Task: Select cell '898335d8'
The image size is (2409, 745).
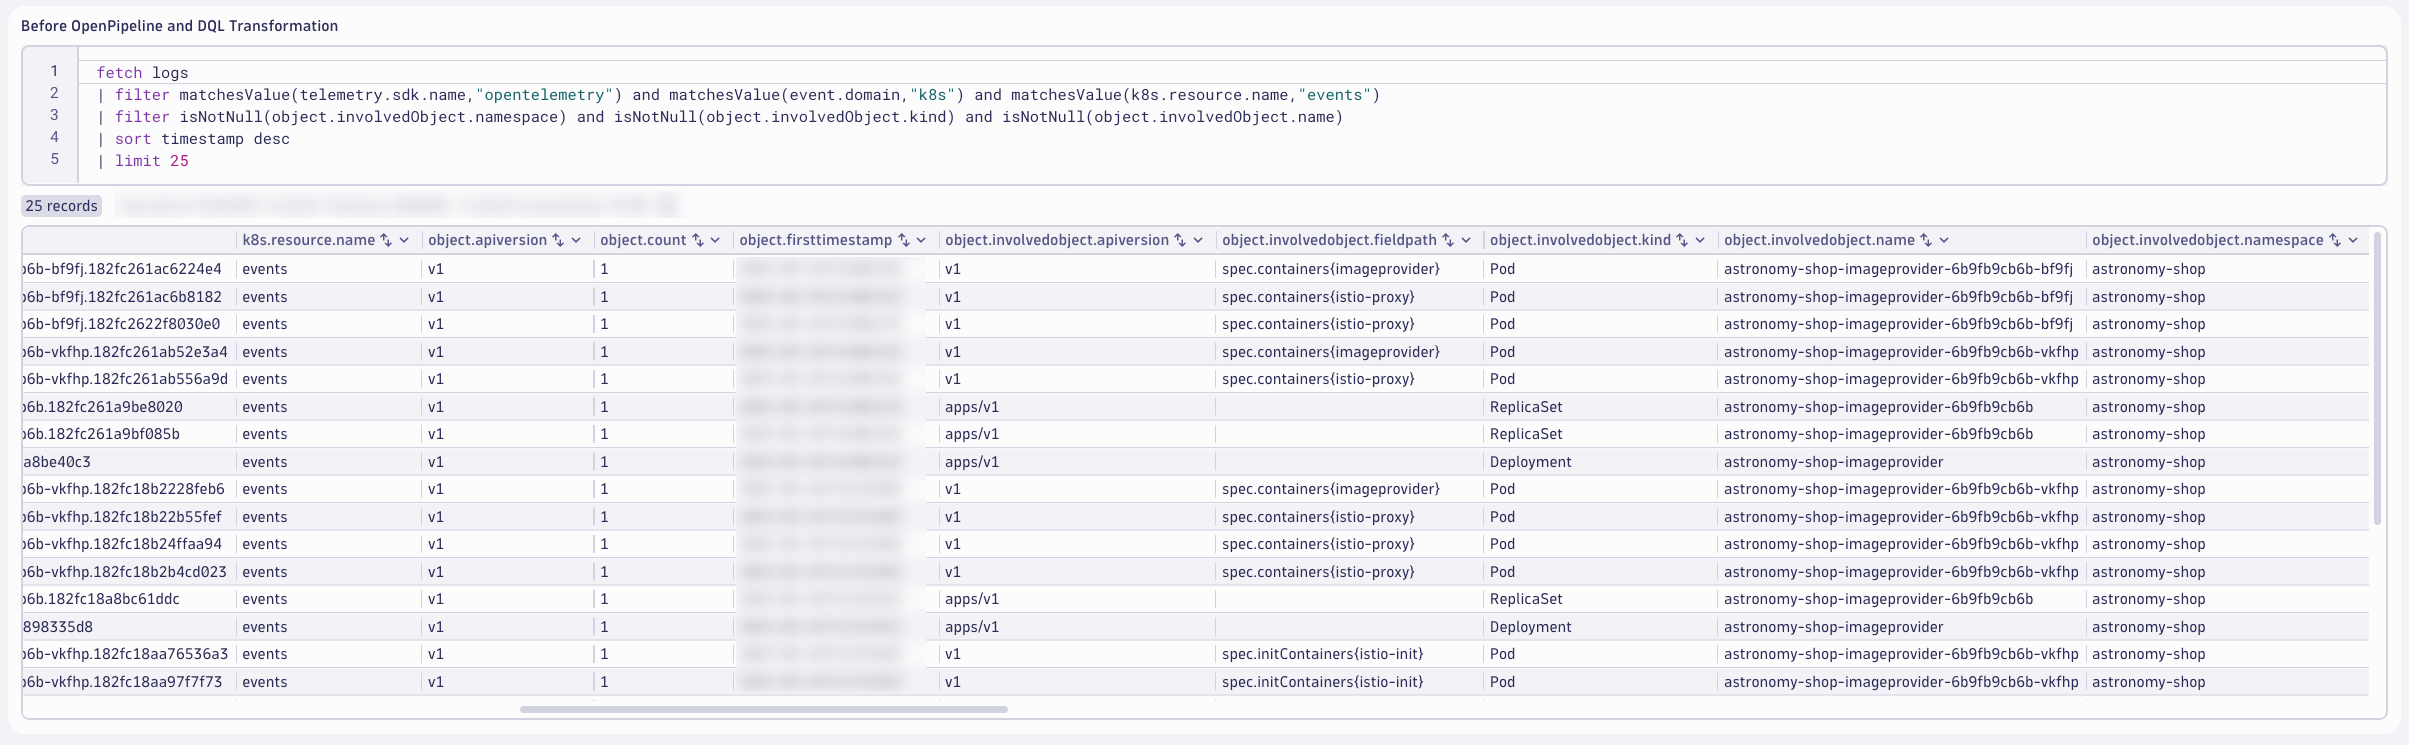Action: click(x=58, y=627)
